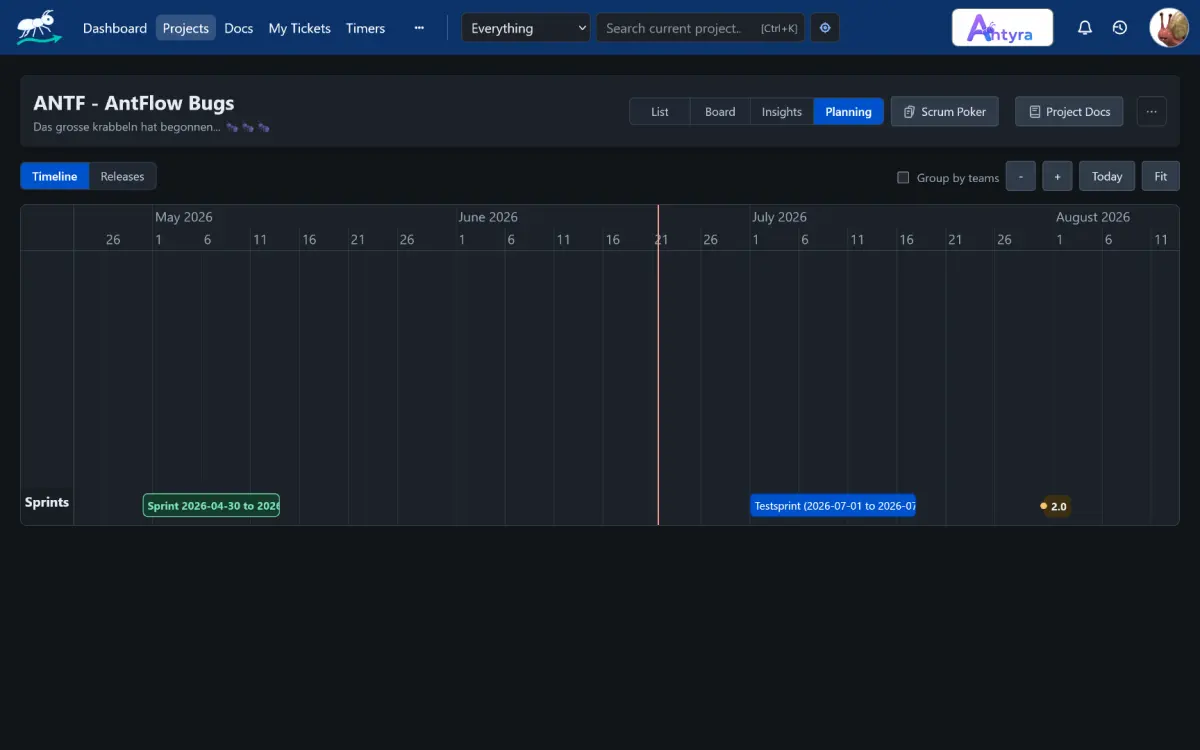Click the Sprints row label
The height and width of the screenshot is (750, 1200).
tap(47, 502)
